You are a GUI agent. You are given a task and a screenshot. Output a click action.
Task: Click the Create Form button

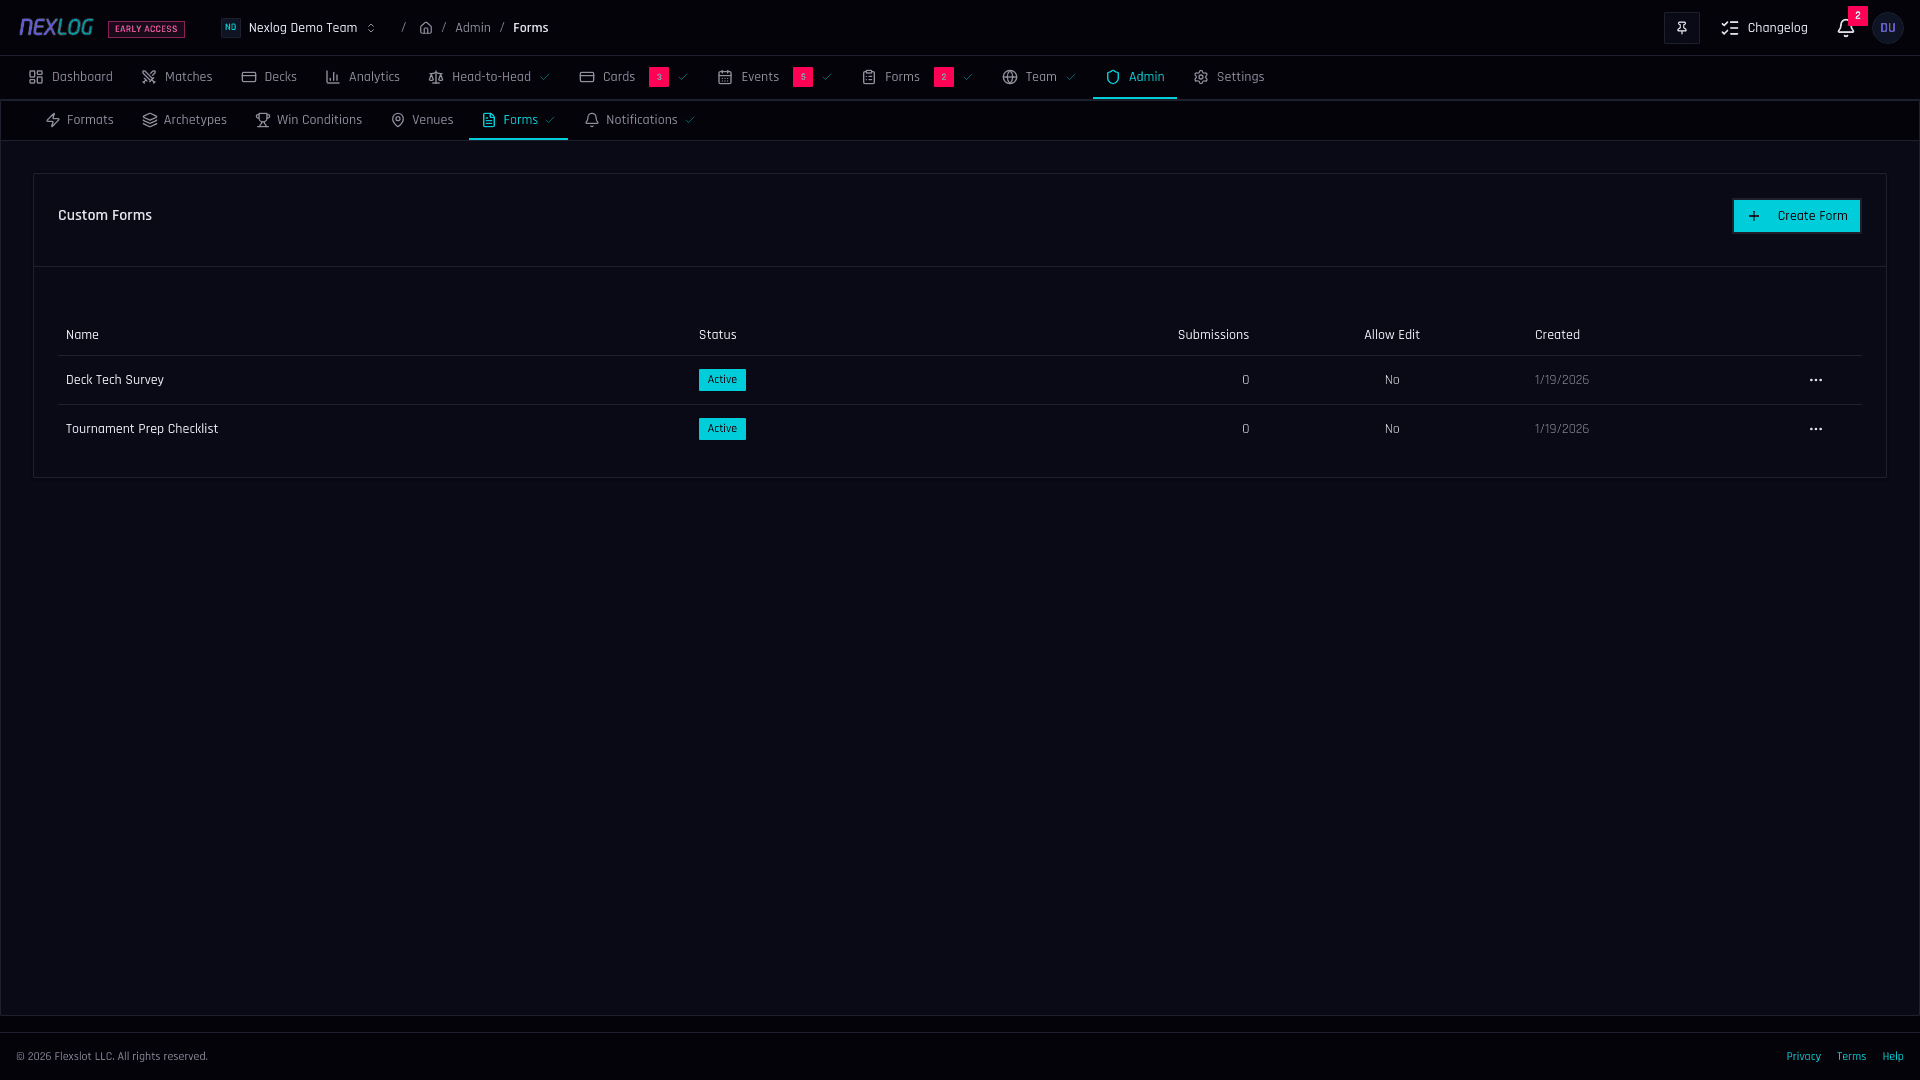(x=1797, y=216)
